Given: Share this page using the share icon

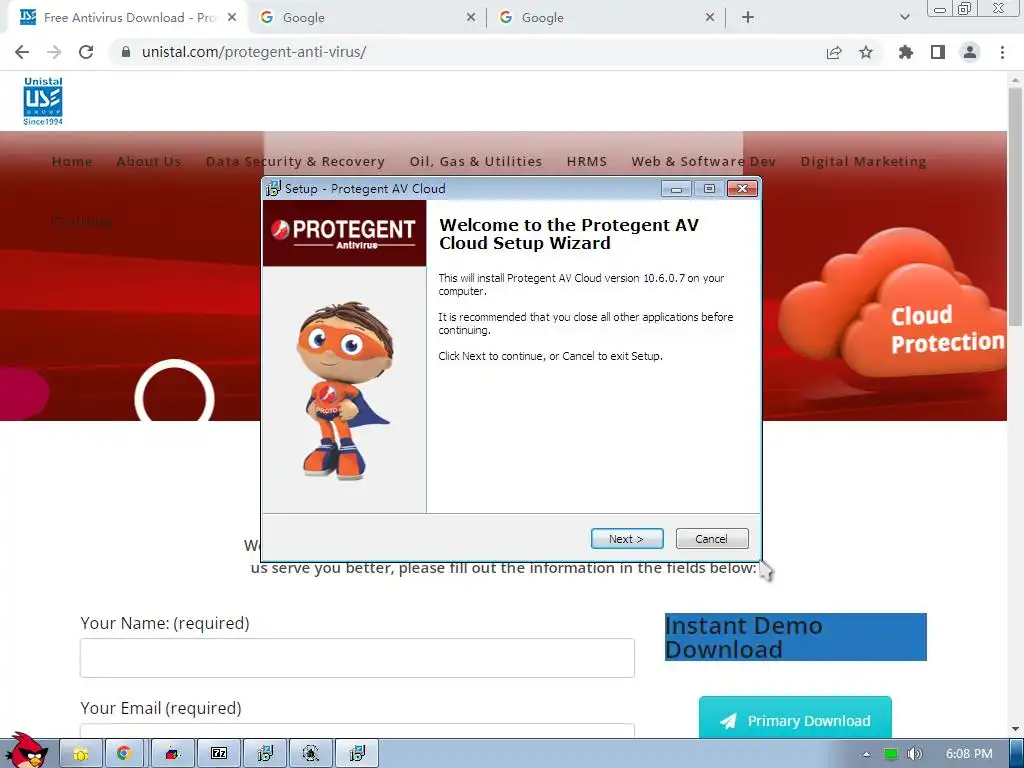Looking at the screenshot, I should pos(834,52).
